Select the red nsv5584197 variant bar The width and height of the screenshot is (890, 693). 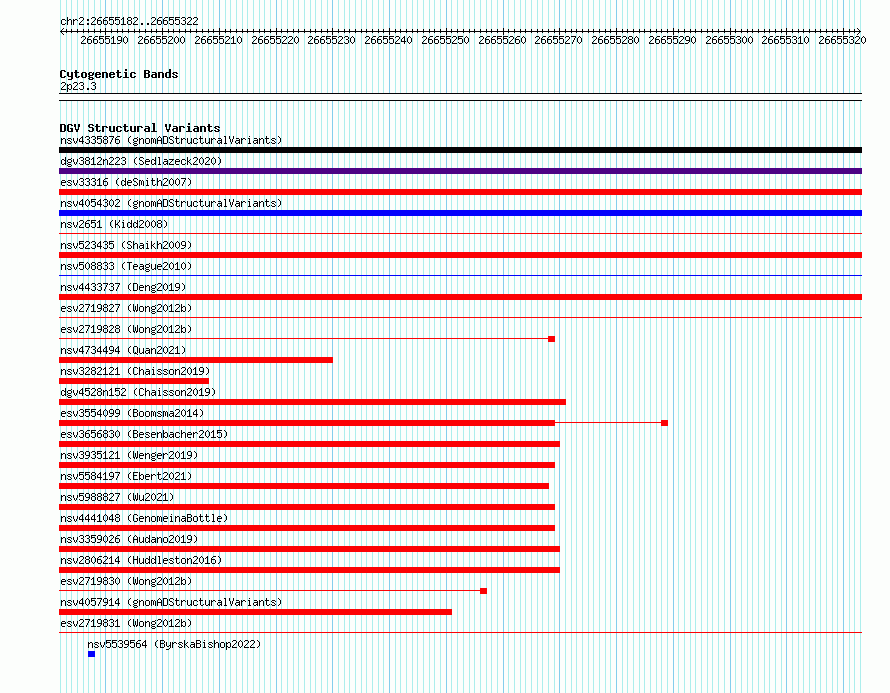(304, 486)
